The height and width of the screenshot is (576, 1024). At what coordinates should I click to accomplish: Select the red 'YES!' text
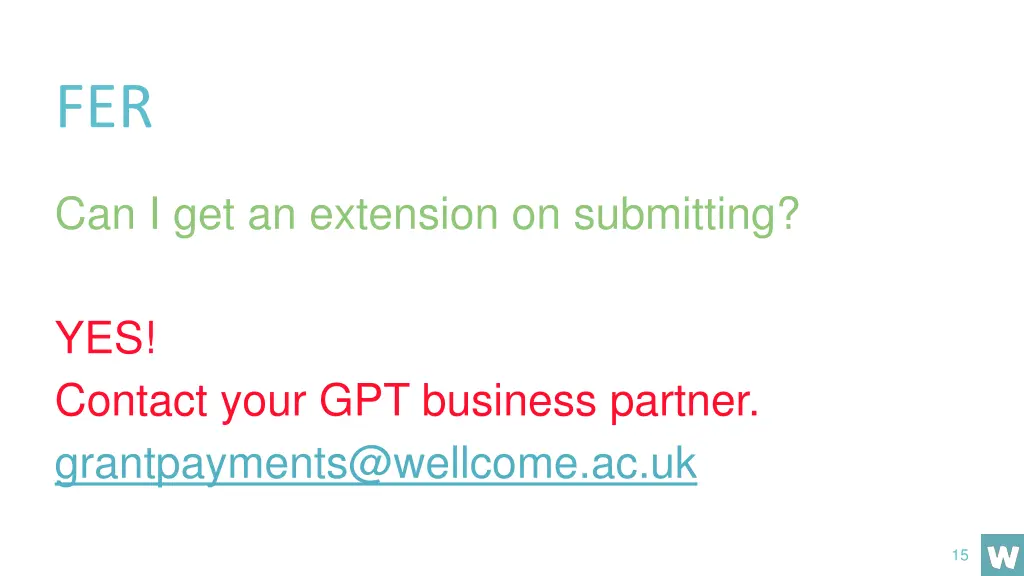click(x=106, y=338)
